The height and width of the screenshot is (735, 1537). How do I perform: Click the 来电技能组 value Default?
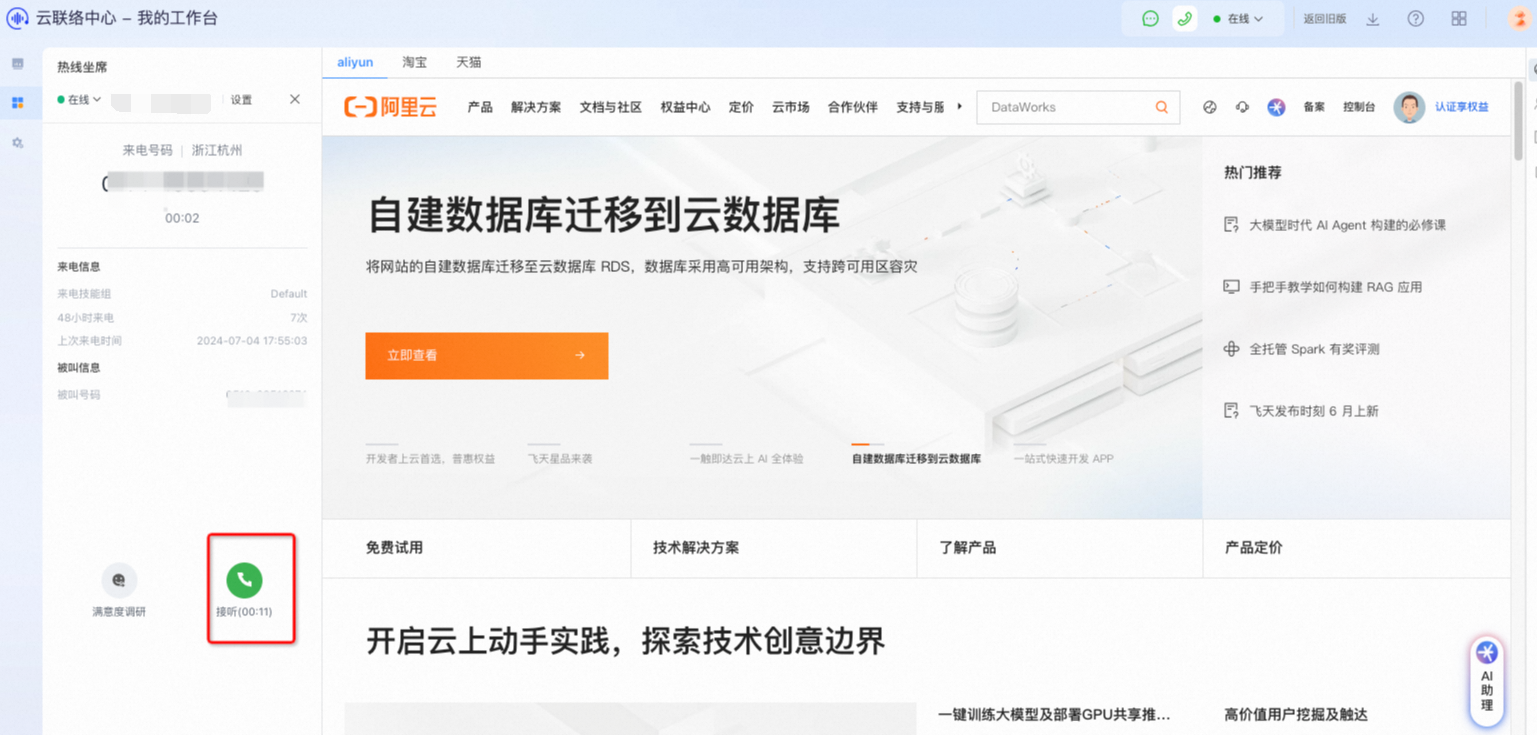pos(289,294)
